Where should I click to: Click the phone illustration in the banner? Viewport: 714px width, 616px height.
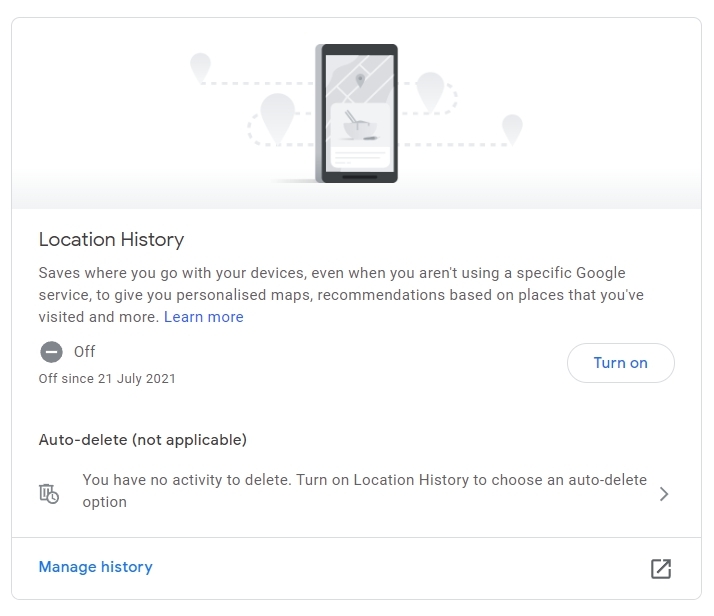tap(357, 113)
